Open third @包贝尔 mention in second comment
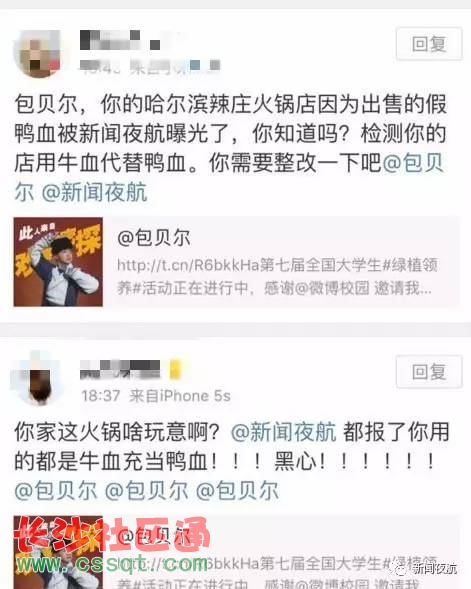 [237, 491]
